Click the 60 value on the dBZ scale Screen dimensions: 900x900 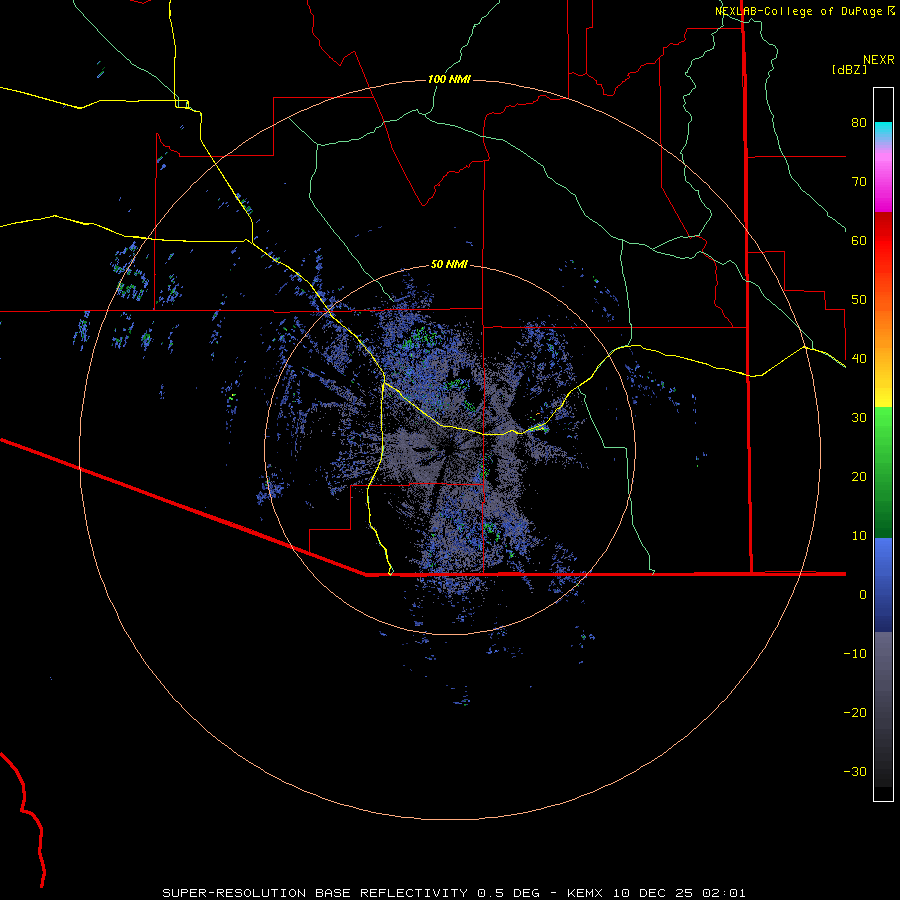click(859, 240)
